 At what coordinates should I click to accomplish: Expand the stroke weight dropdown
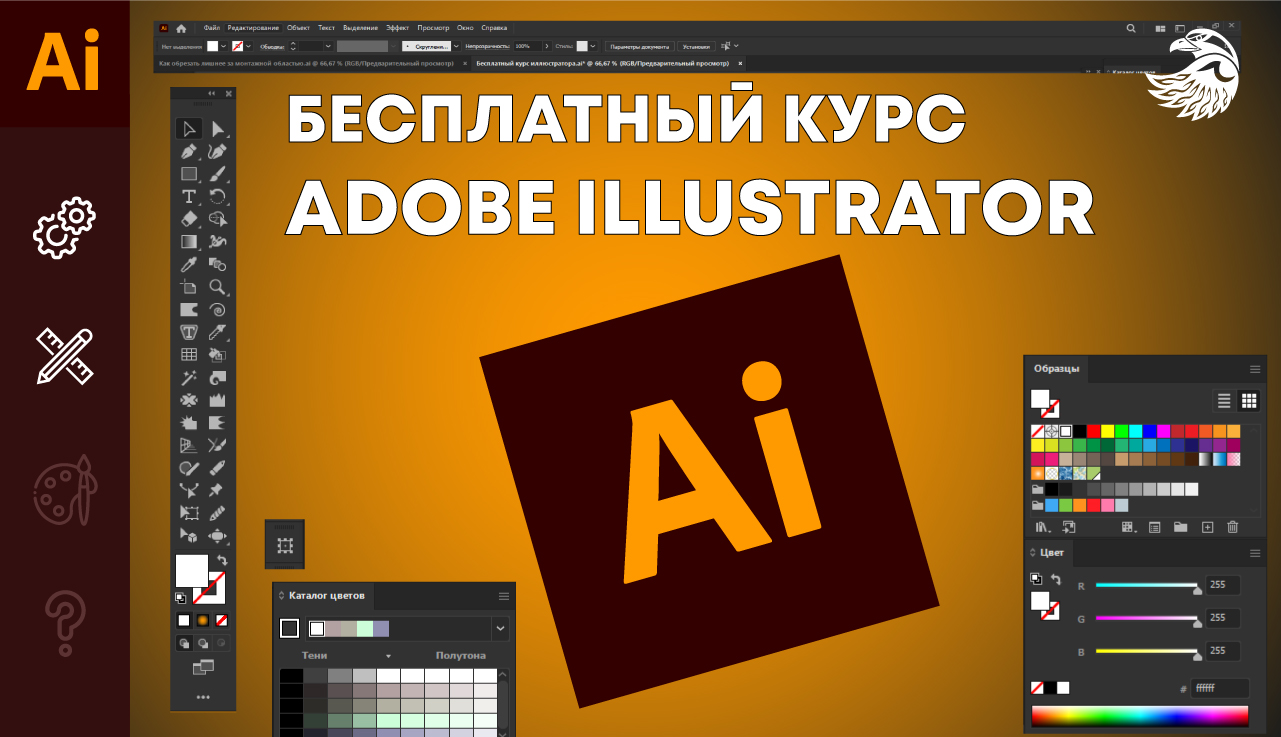pos(328,46)
